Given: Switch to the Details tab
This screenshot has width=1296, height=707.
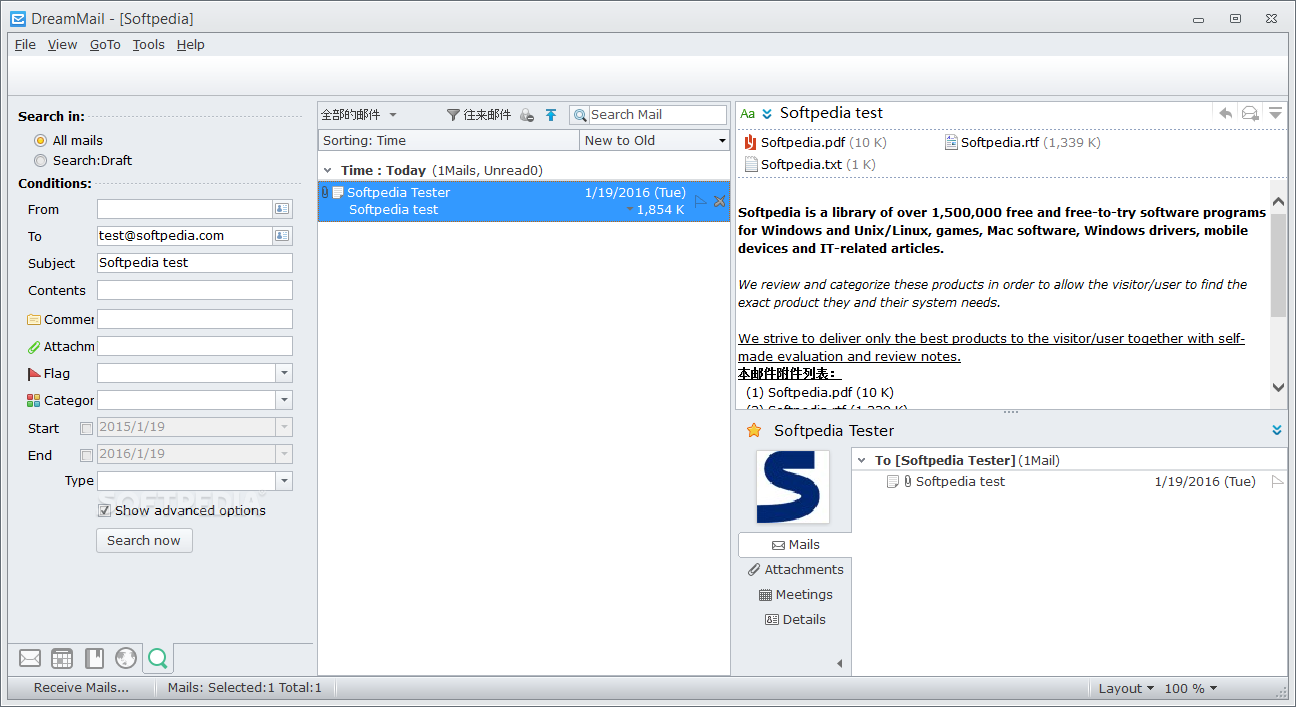Looking at the screenshot, I should click(x=795, y=619).
